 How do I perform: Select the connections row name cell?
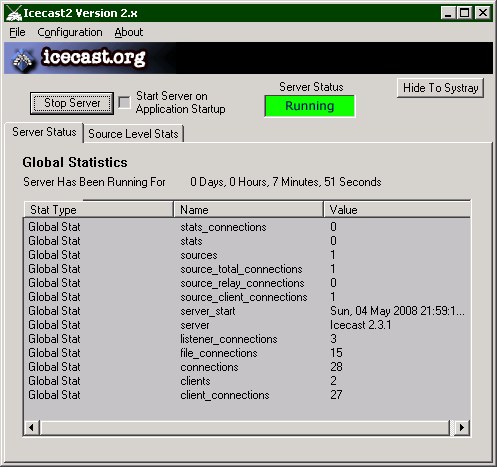[x=209, y=367]
